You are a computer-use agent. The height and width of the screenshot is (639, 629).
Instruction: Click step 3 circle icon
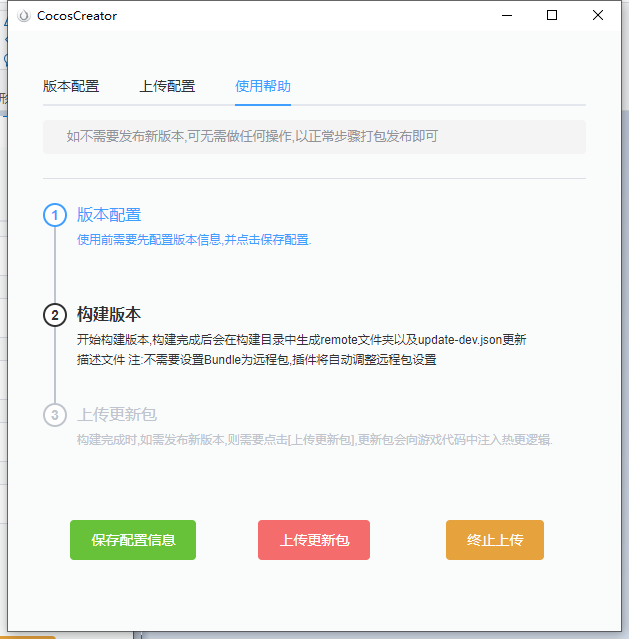pos(55,415)
